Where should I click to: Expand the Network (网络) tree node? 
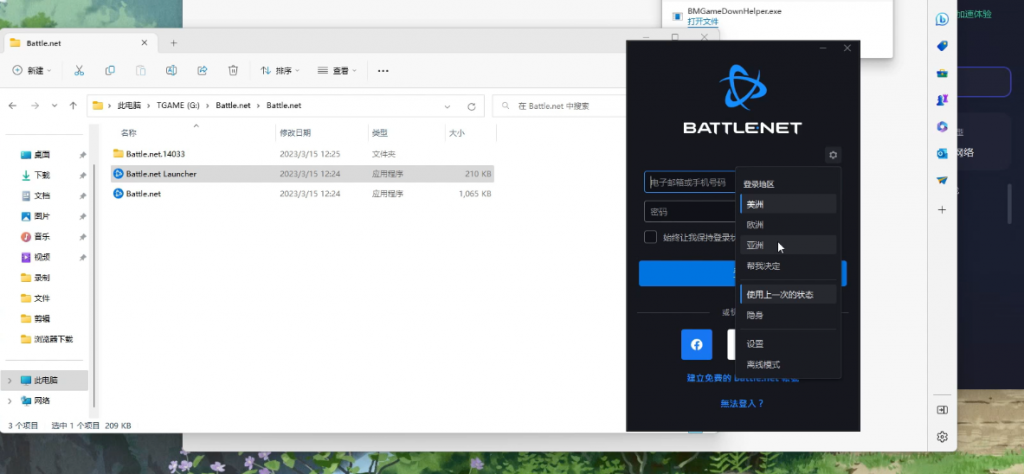tap(10, 401)
